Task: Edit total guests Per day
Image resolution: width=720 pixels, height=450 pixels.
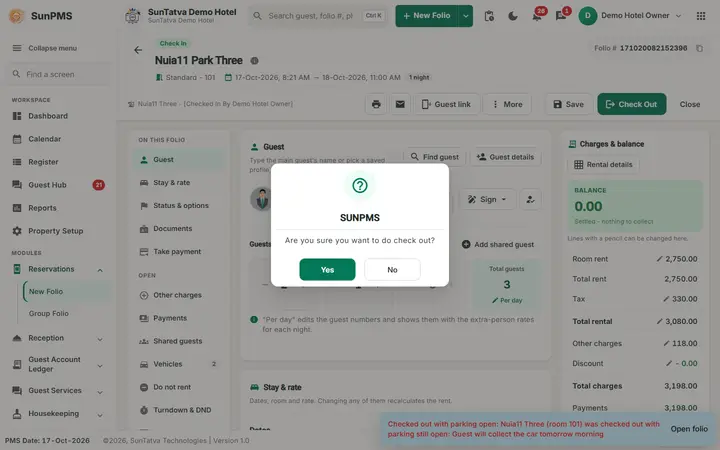Action: coord(507,300)
